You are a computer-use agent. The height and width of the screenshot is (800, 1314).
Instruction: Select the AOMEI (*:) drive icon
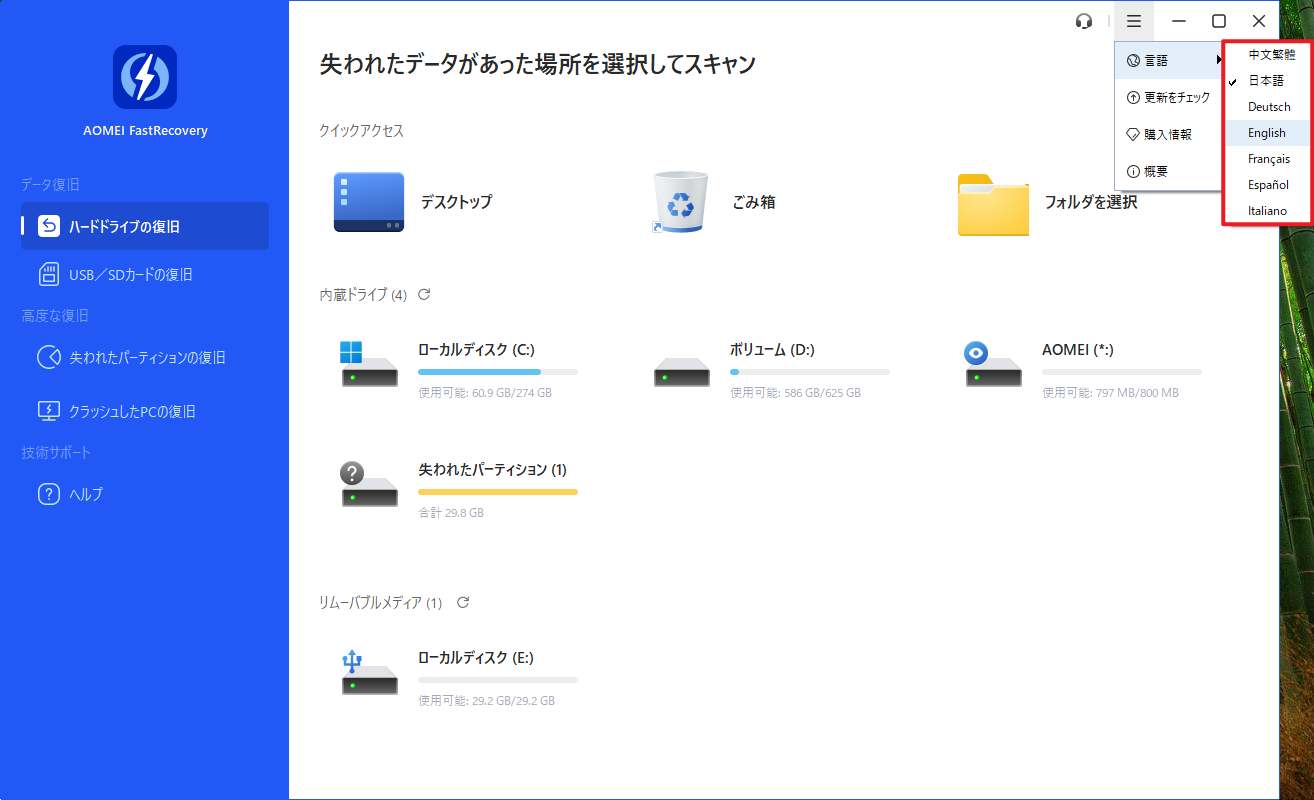[x=993, y=364]
